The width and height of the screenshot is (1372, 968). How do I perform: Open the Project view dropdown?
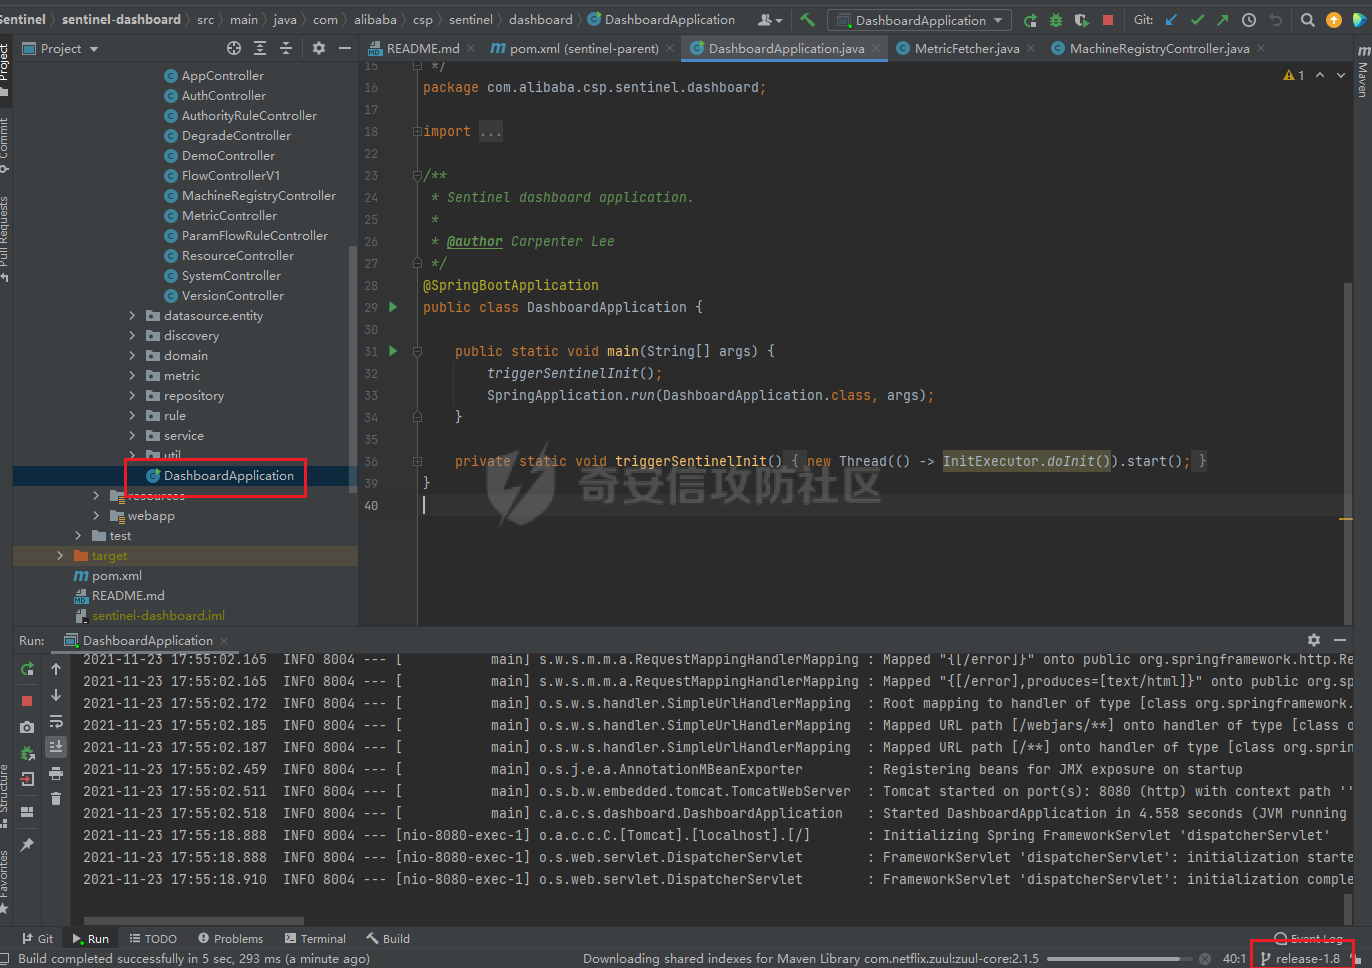[x=60, y=48]
